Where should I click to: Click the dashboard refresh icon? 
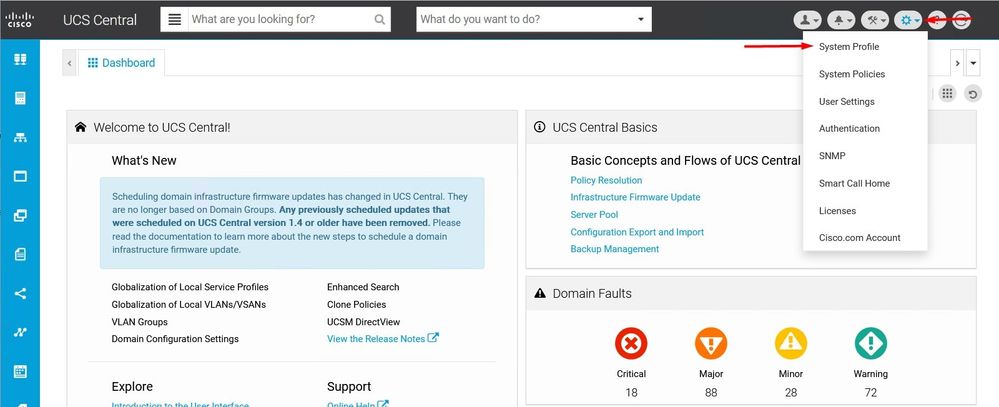pos(972,94)
